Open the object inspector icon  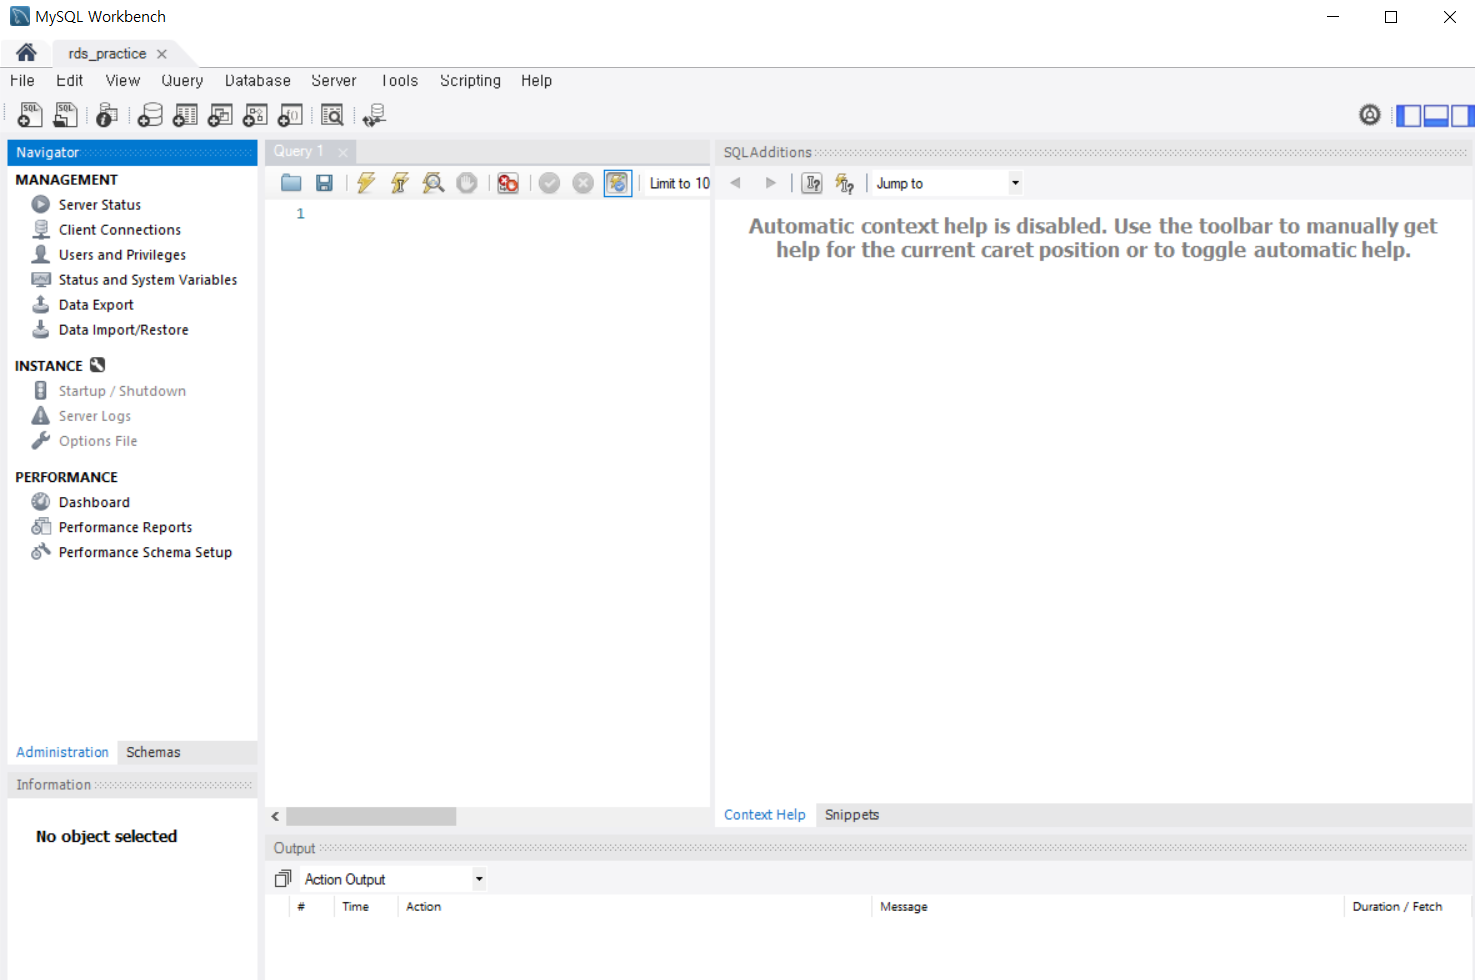(107, 116)
